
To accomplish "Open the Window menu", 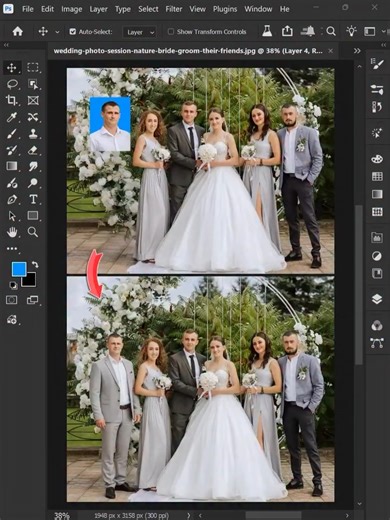I will (x=258, y=9).
